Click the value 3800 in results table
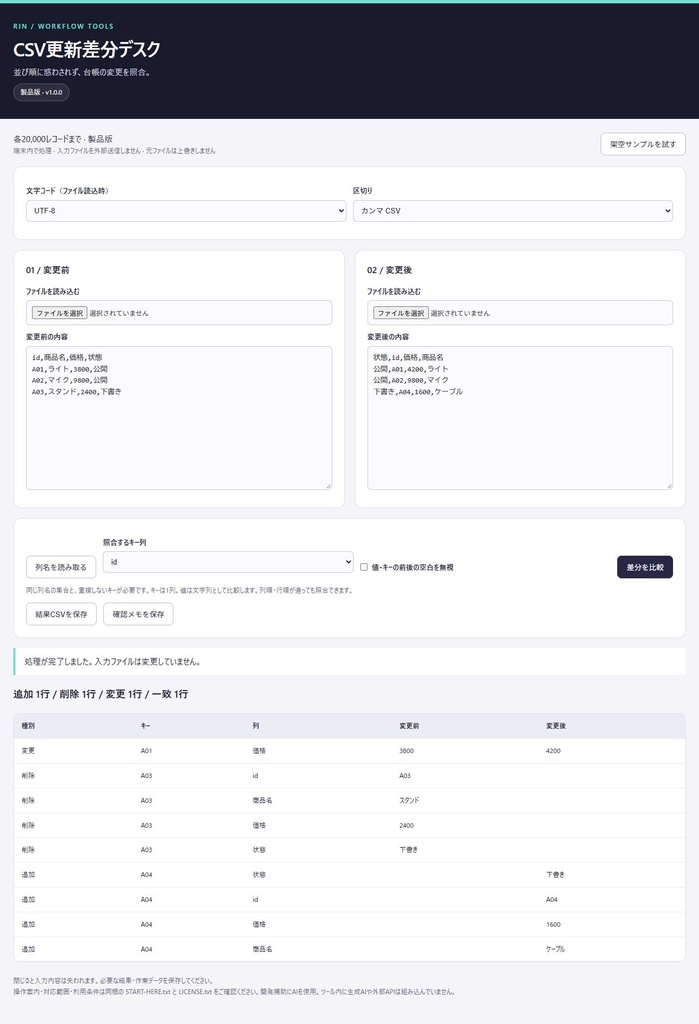 [406, 750]
